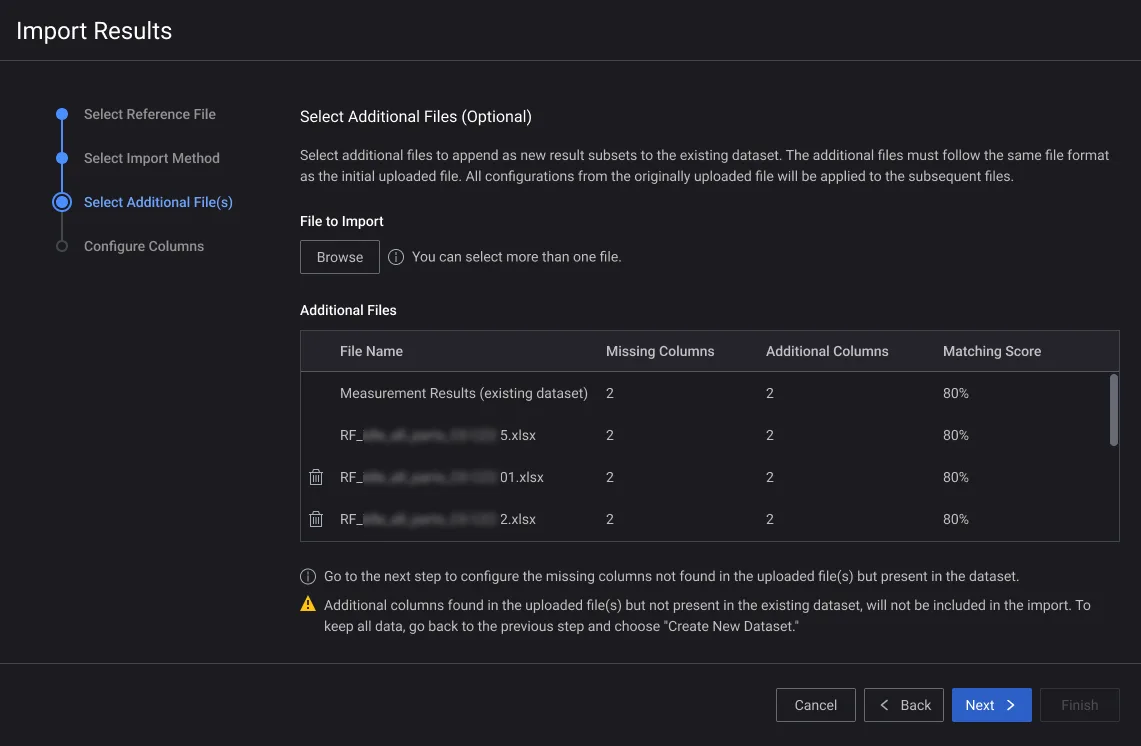Browse for files to import

pos(340,257)
